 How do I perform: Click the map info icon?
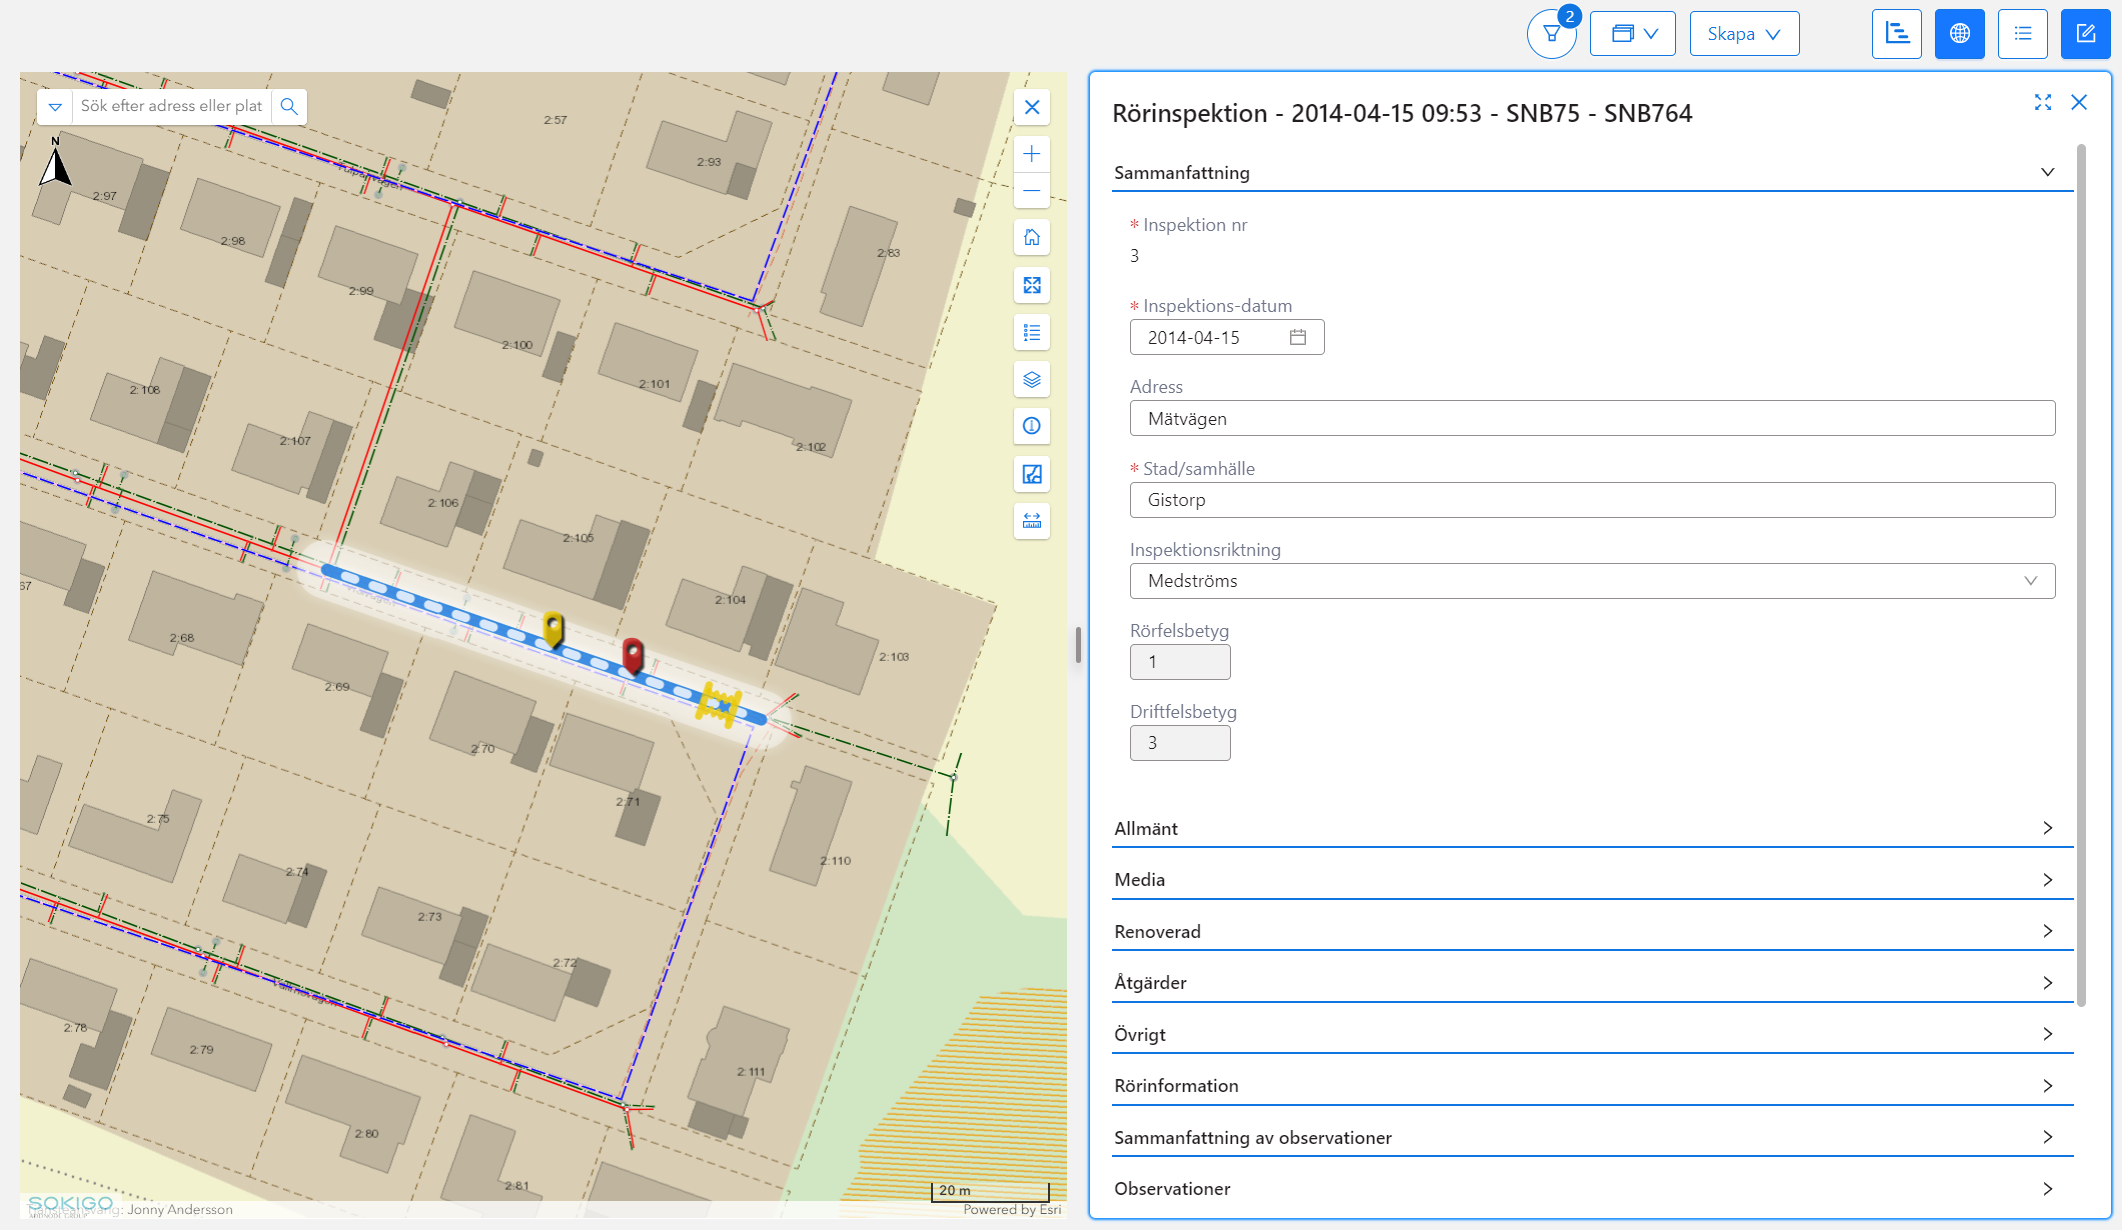point(1032,427)
